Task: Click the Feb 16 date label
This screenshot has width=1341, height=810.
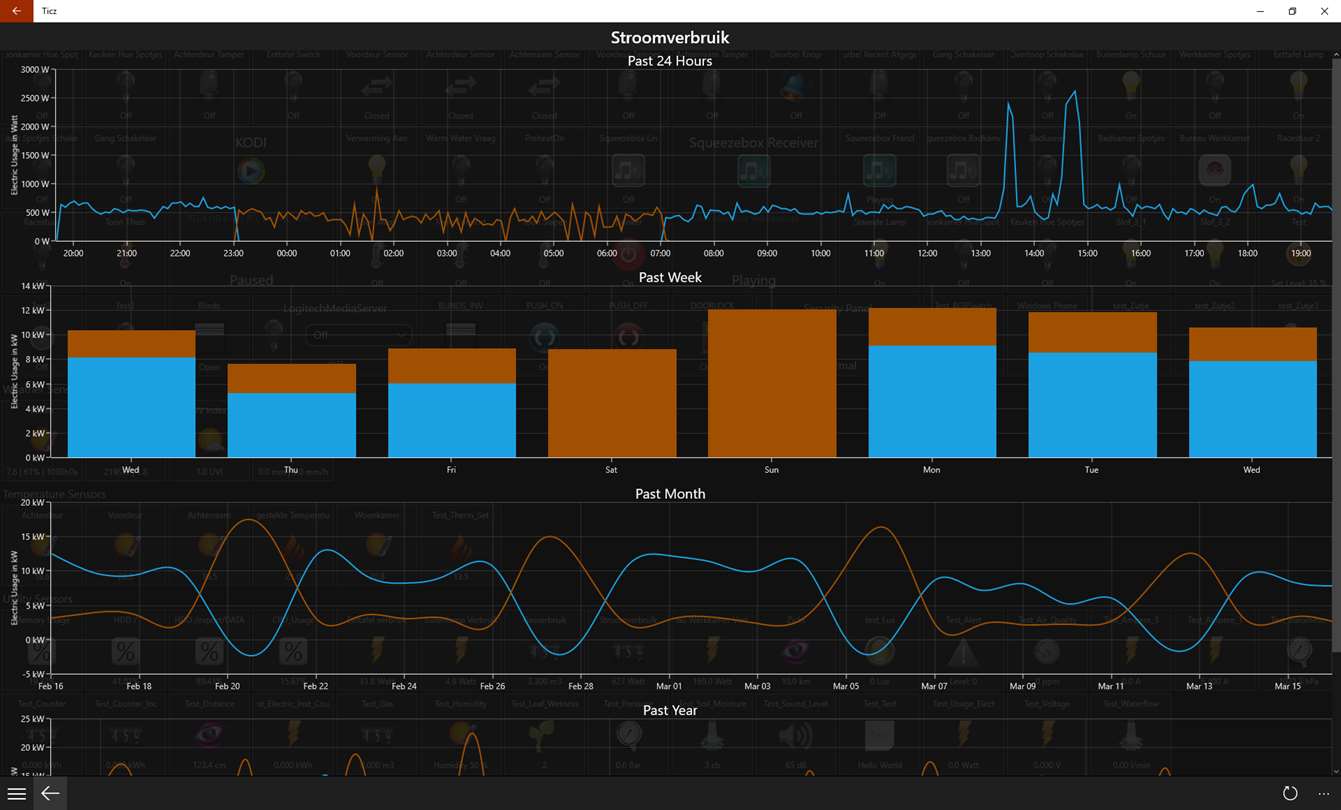Action: pos(51,686)
